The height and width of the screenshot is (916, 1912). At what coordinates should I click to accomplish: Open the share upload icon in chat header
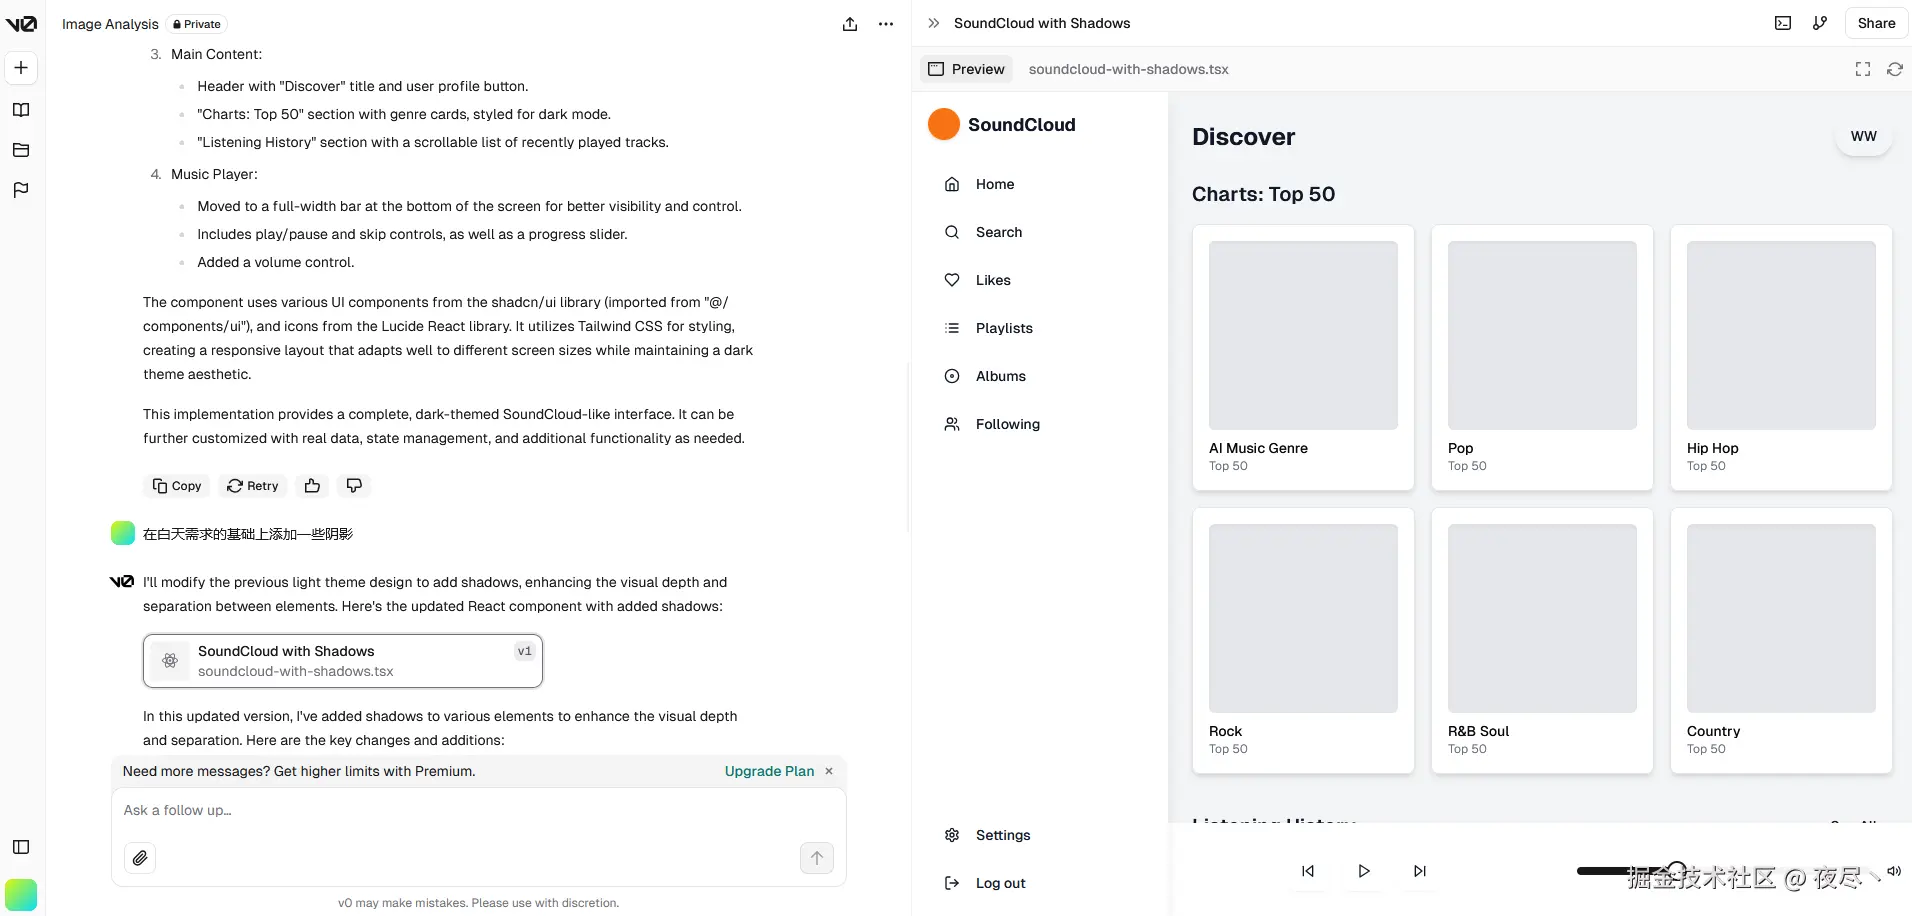(850, 24)
